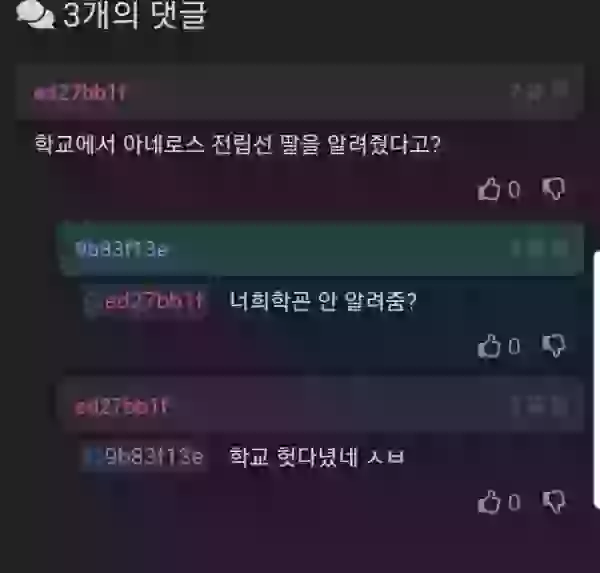This screenshot has height=573, width=600.
Task: Open 9b83ff3e author name in green header
Action: click(122, 249)
